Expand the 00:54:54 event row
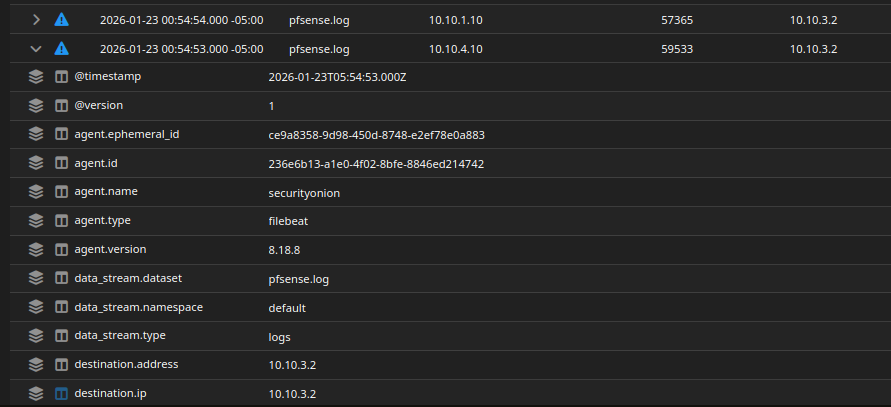Screen dimensions: 891x407 coord(36,19)
